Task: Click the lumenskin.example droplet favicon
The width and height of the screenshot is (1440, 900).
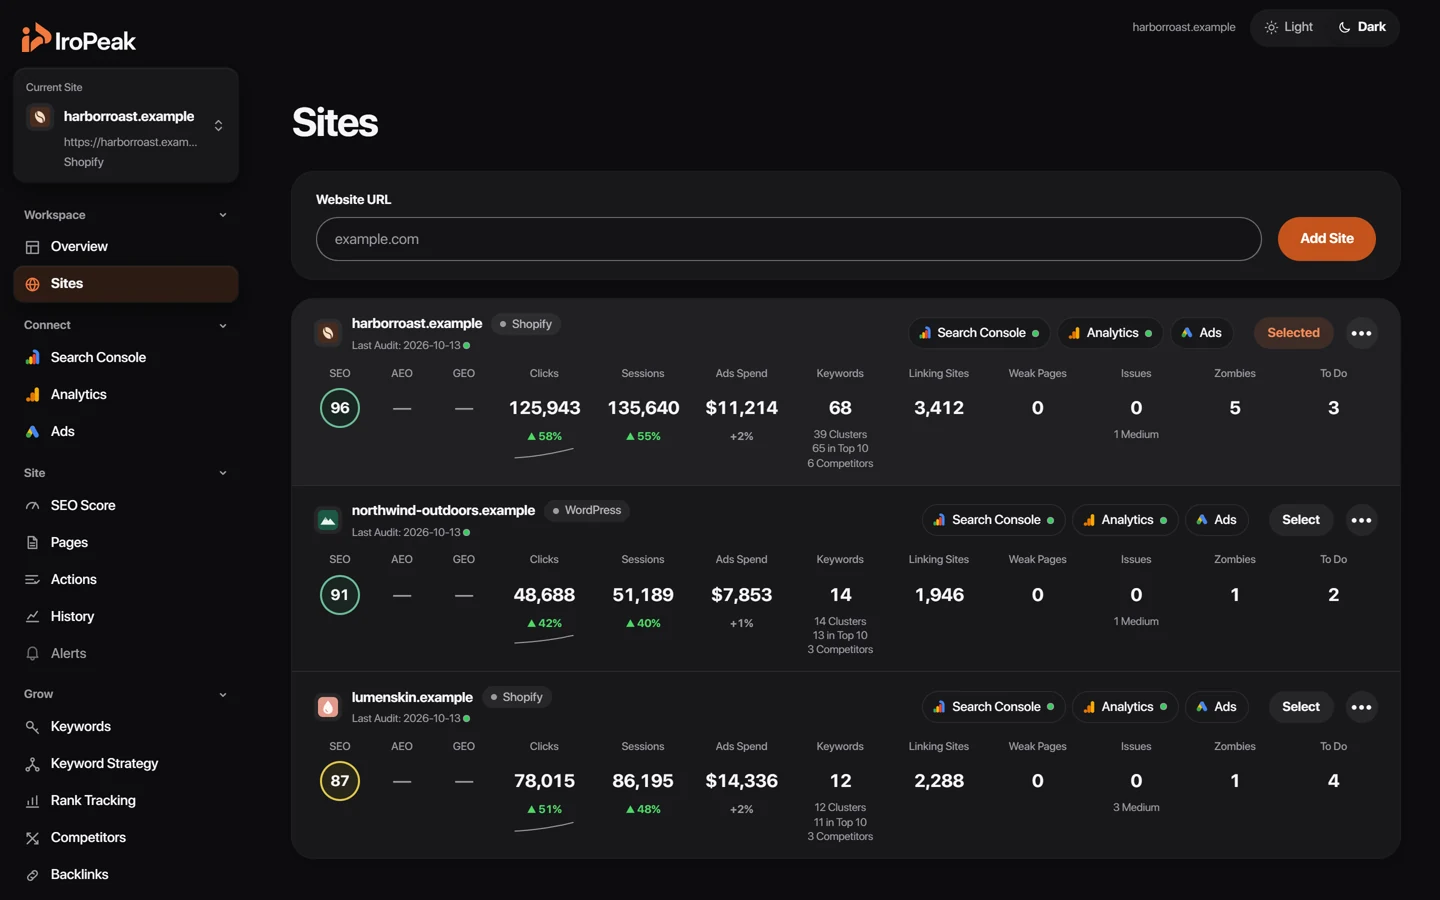Action: (x=328, y=707)
